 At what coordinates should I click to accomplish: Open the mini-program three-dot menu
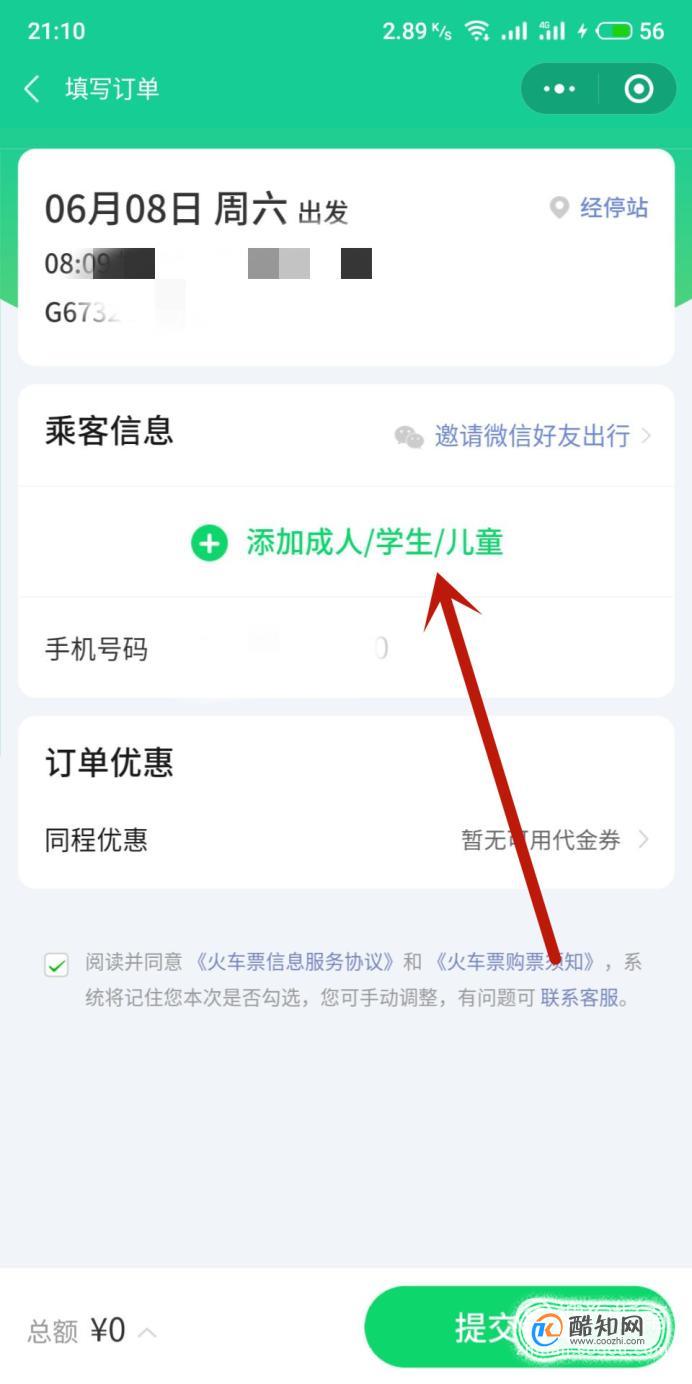(x=559, y=89)
